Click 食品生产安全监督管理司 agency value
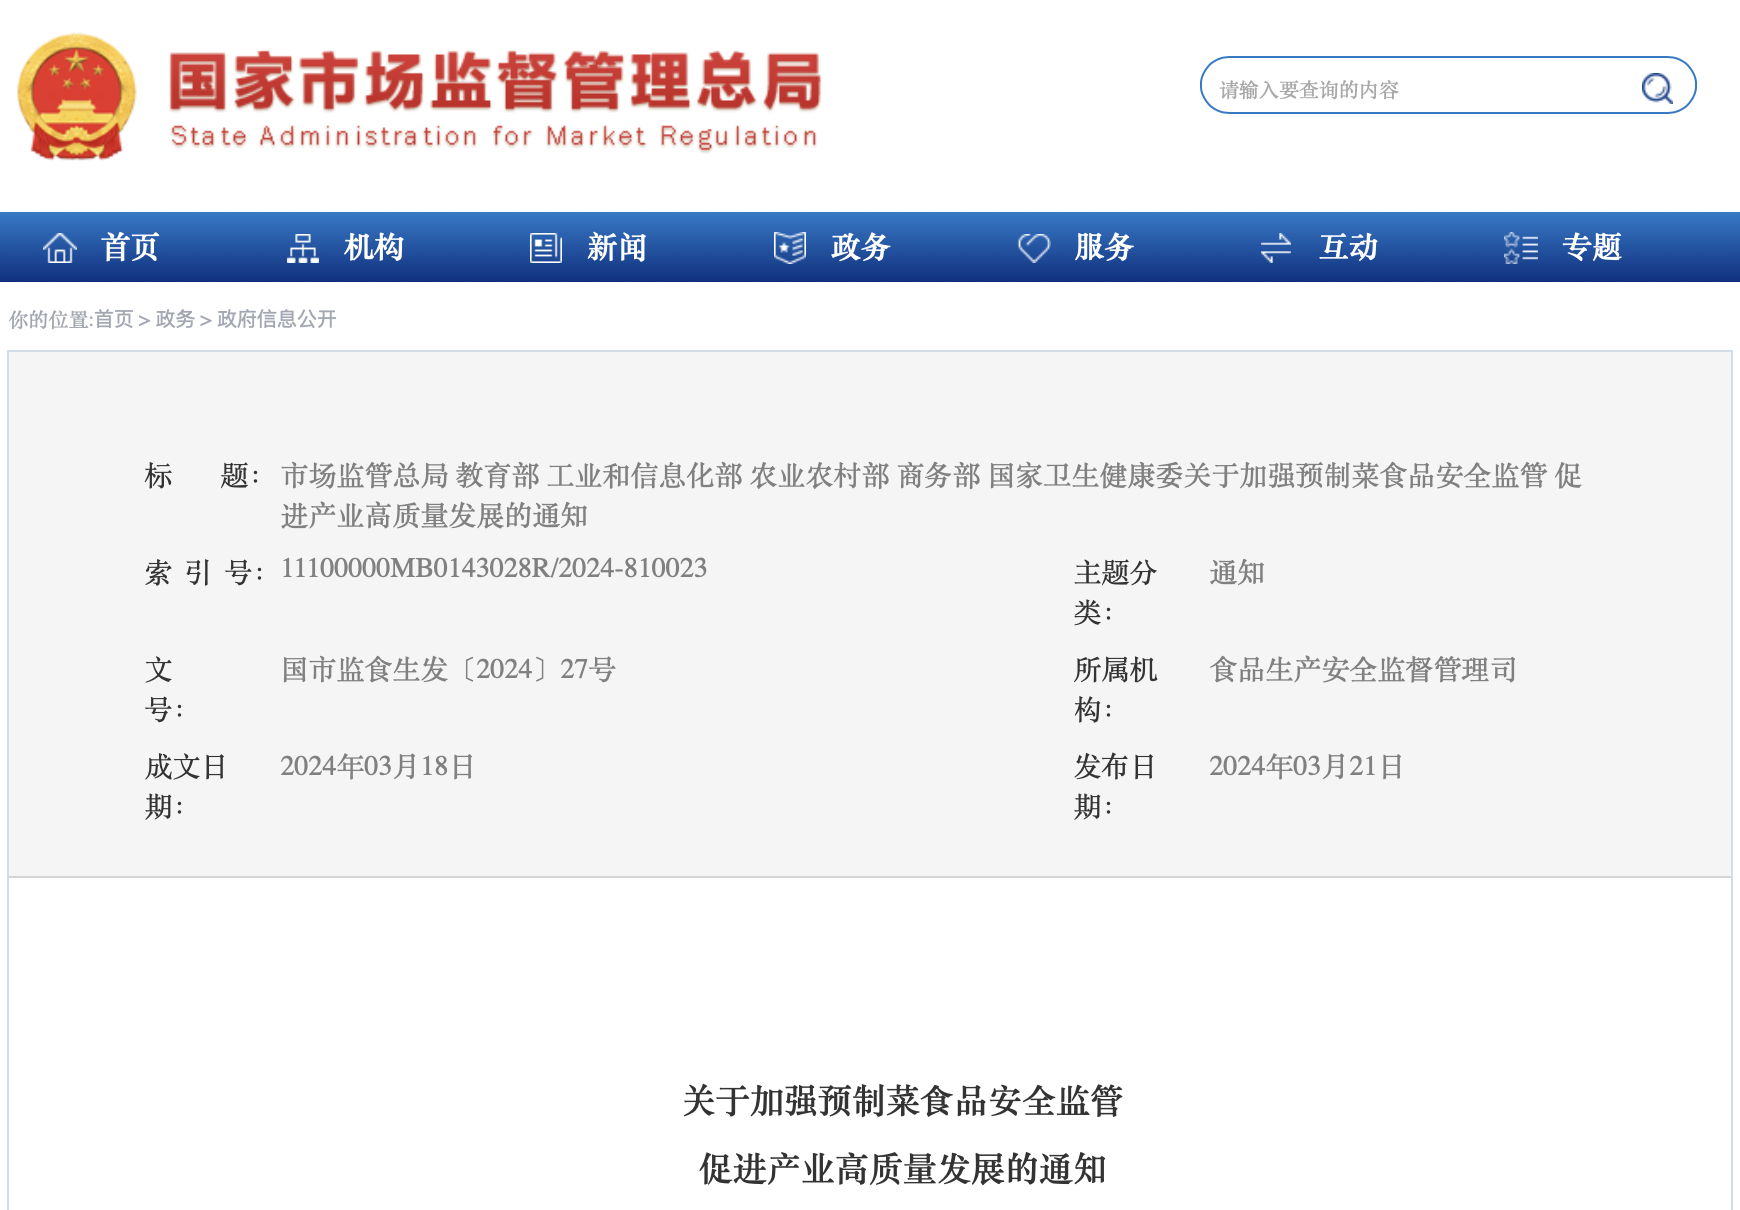The width and height of the screenshot is (1740, 1210). coord(1363,669)
